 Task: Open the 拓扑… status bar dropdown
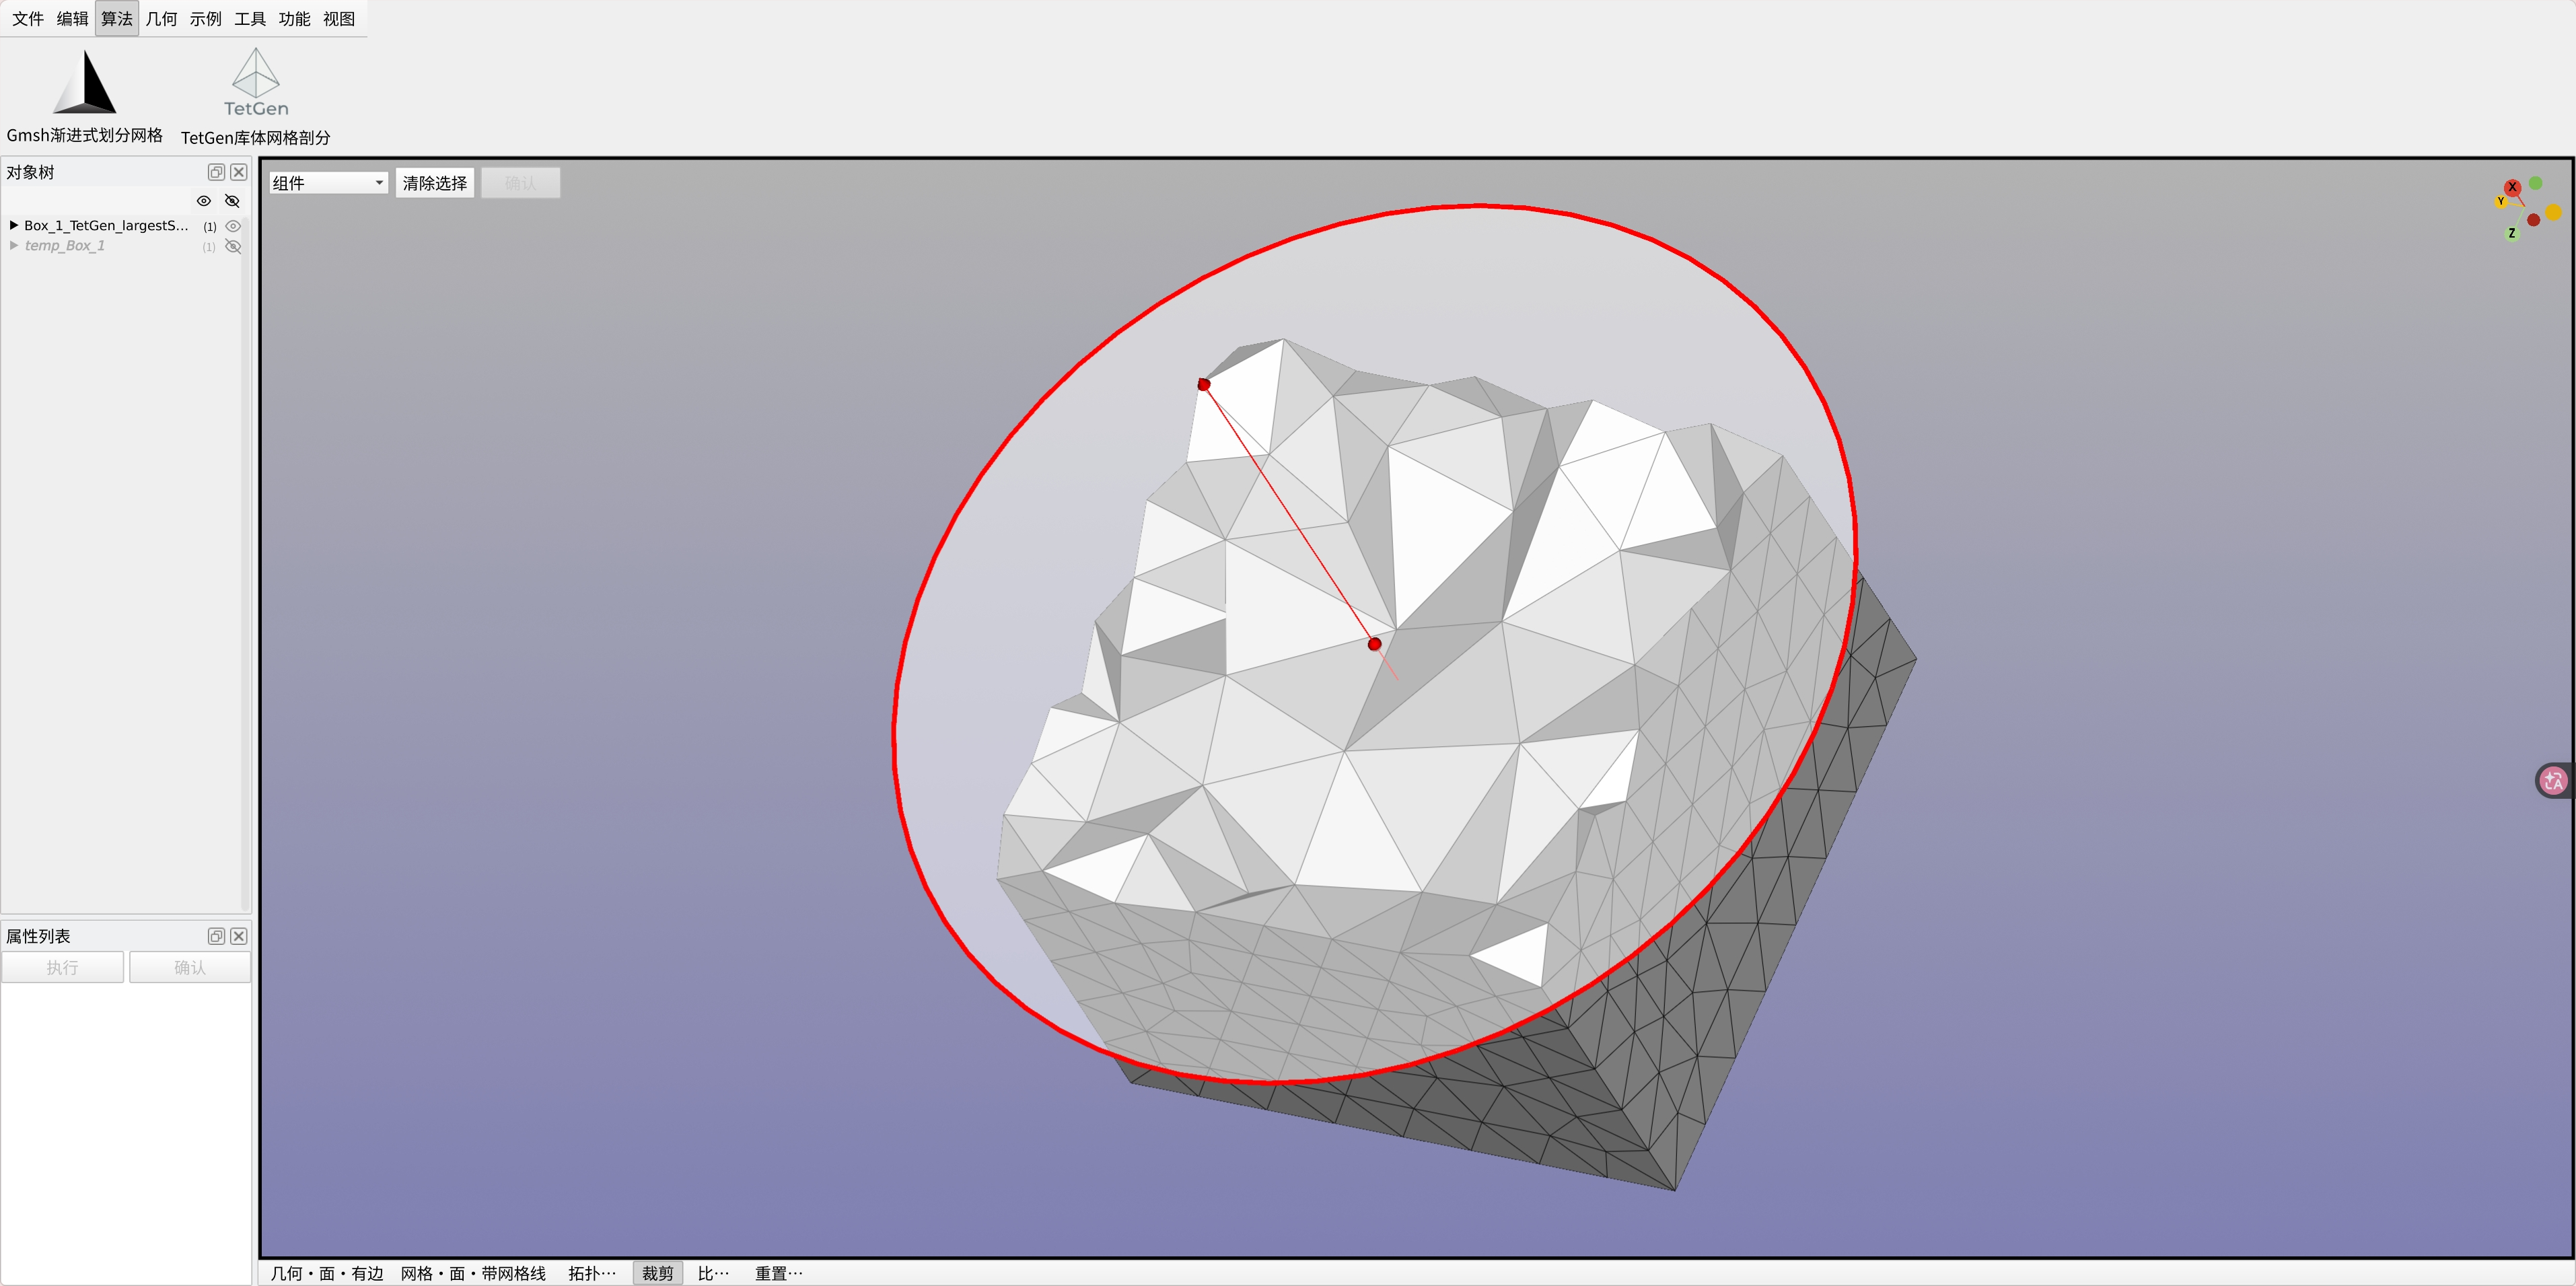[x=592, y=1273]
